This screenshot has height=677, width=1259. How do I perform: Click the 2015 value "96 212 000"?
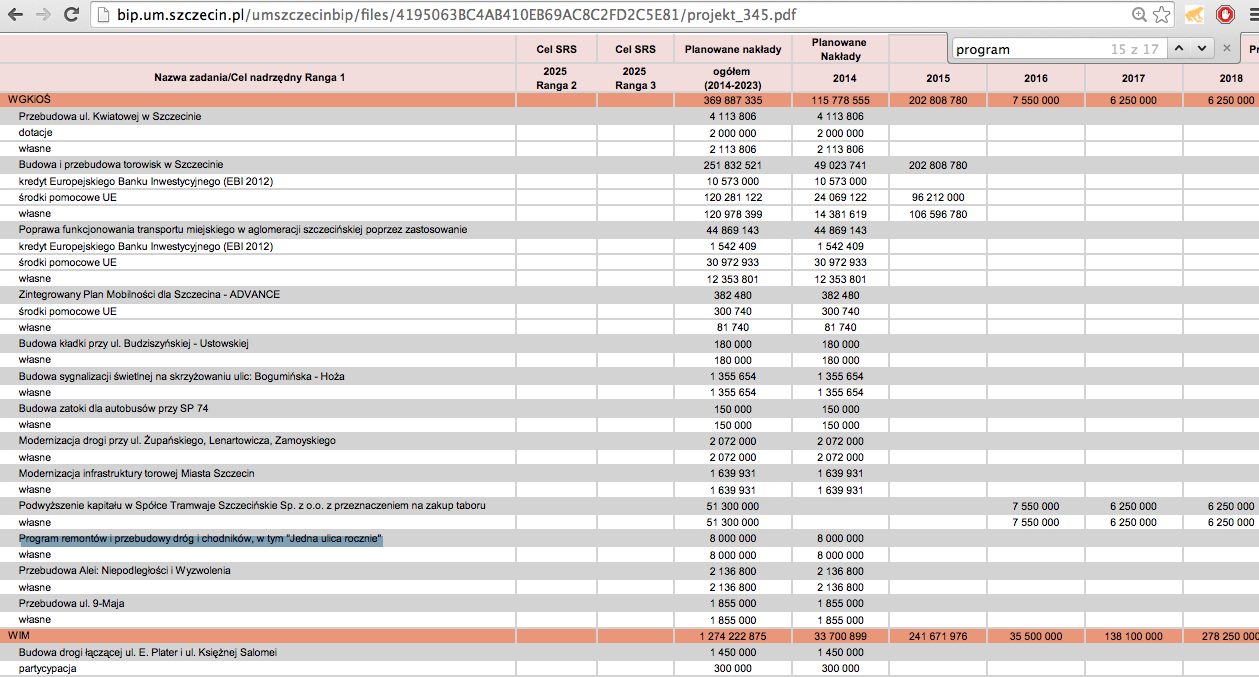(938, 197)
